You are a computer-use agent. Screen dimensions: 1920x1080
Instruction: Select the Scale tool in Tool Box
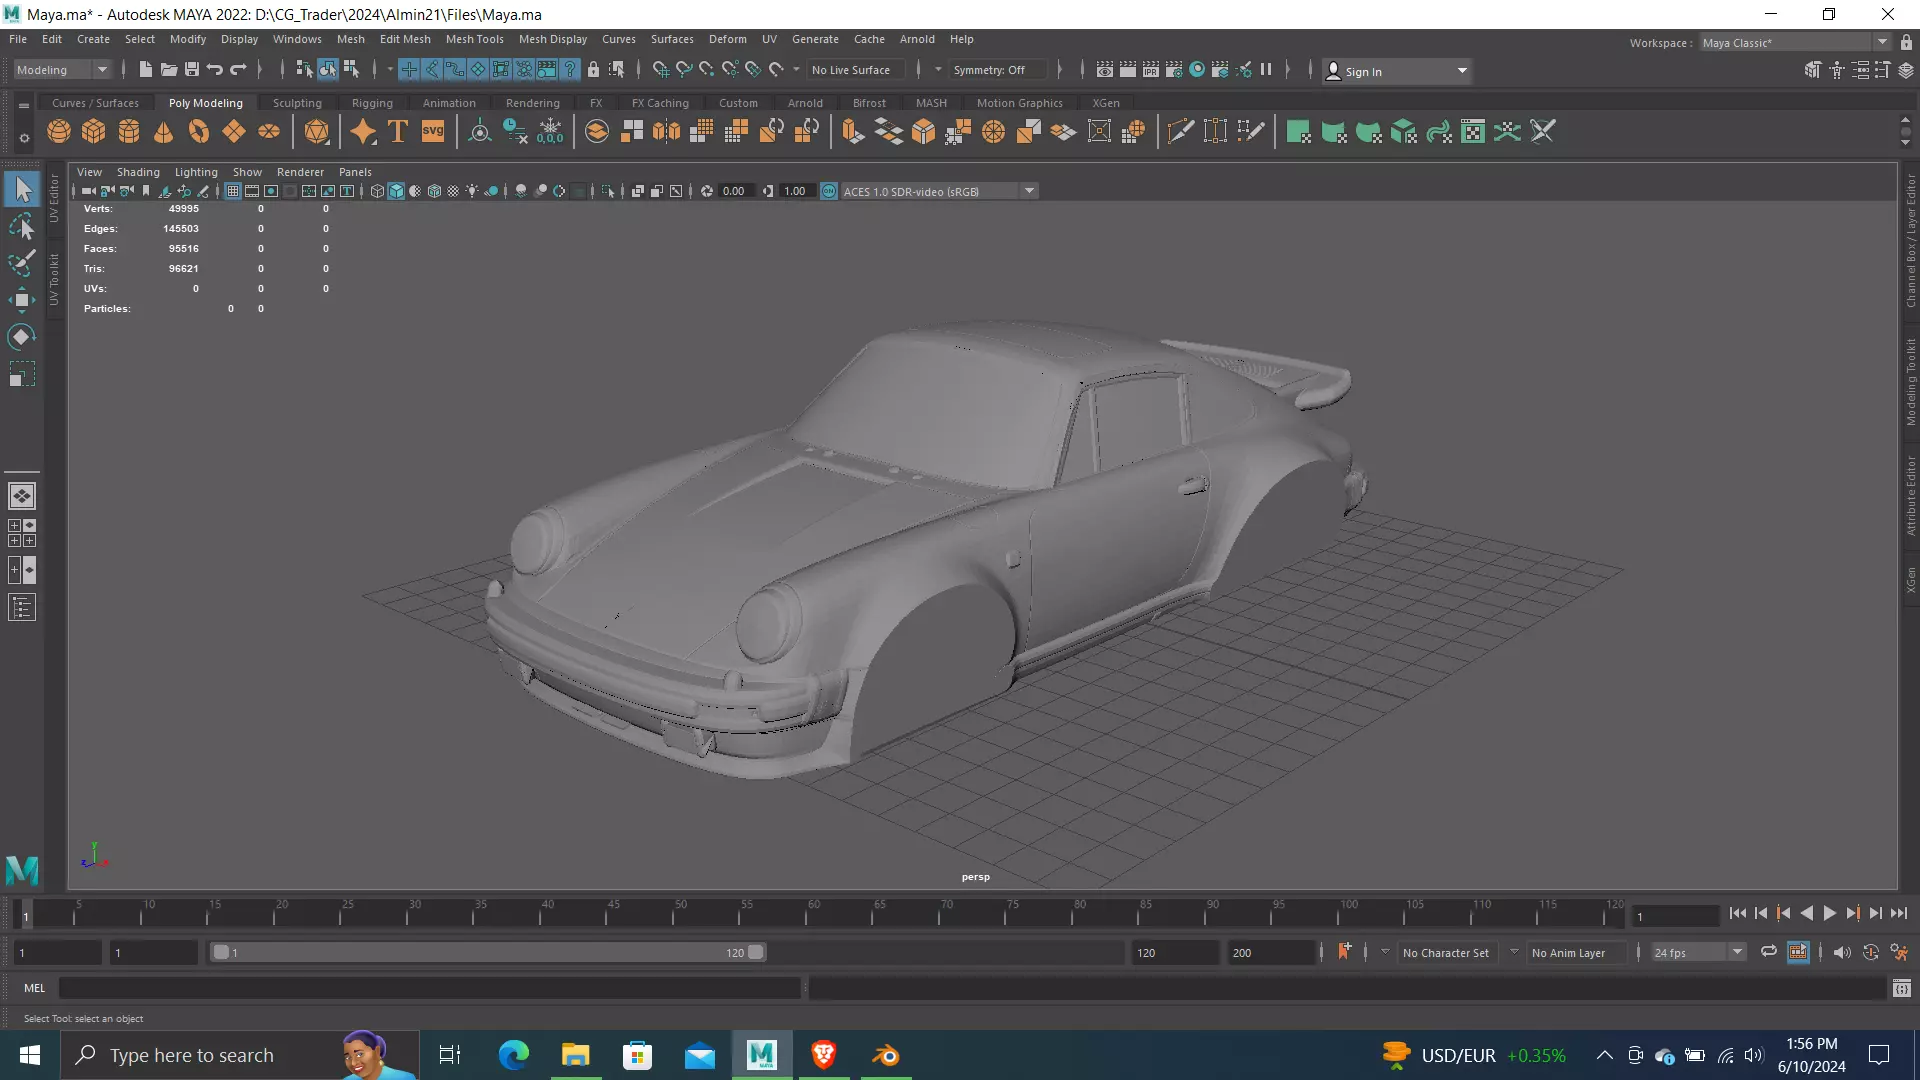tap(22, 374)
